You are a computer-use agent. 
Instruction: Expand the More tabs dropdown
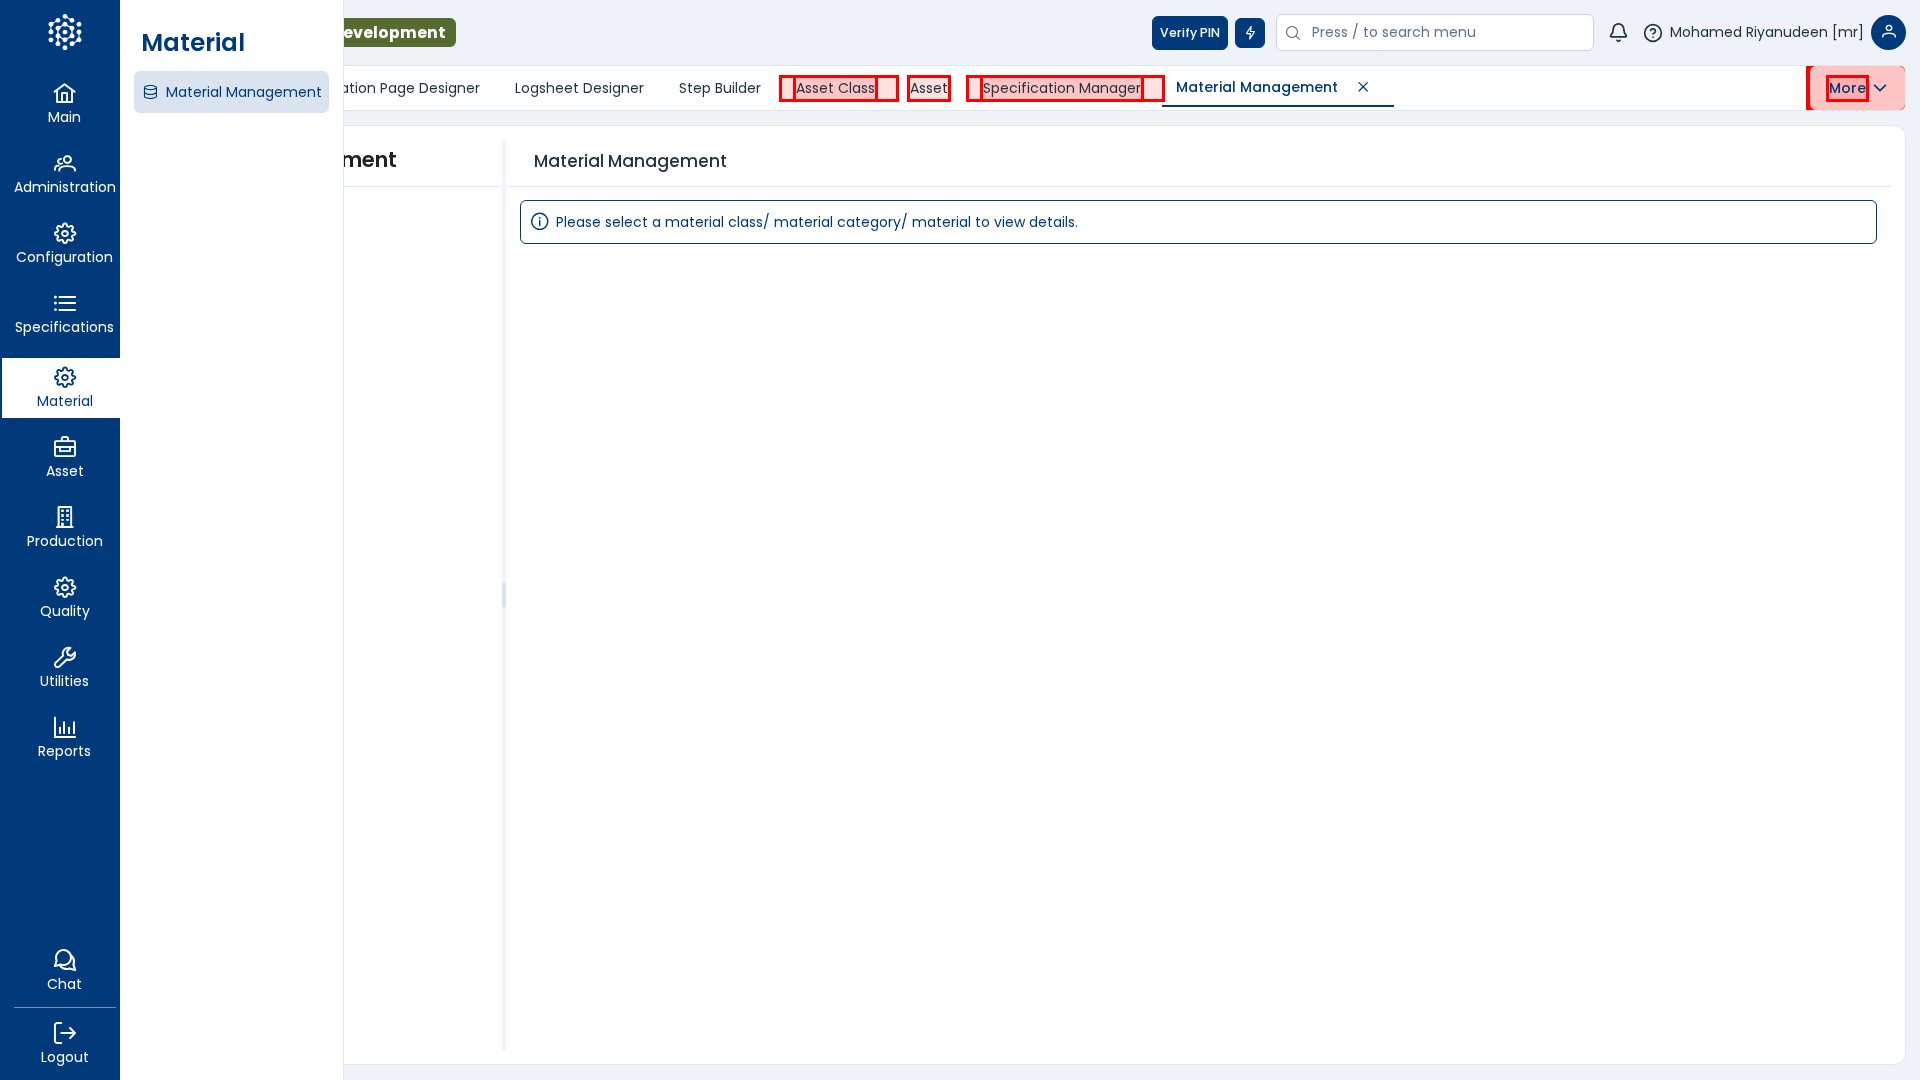coord(1857,88)
